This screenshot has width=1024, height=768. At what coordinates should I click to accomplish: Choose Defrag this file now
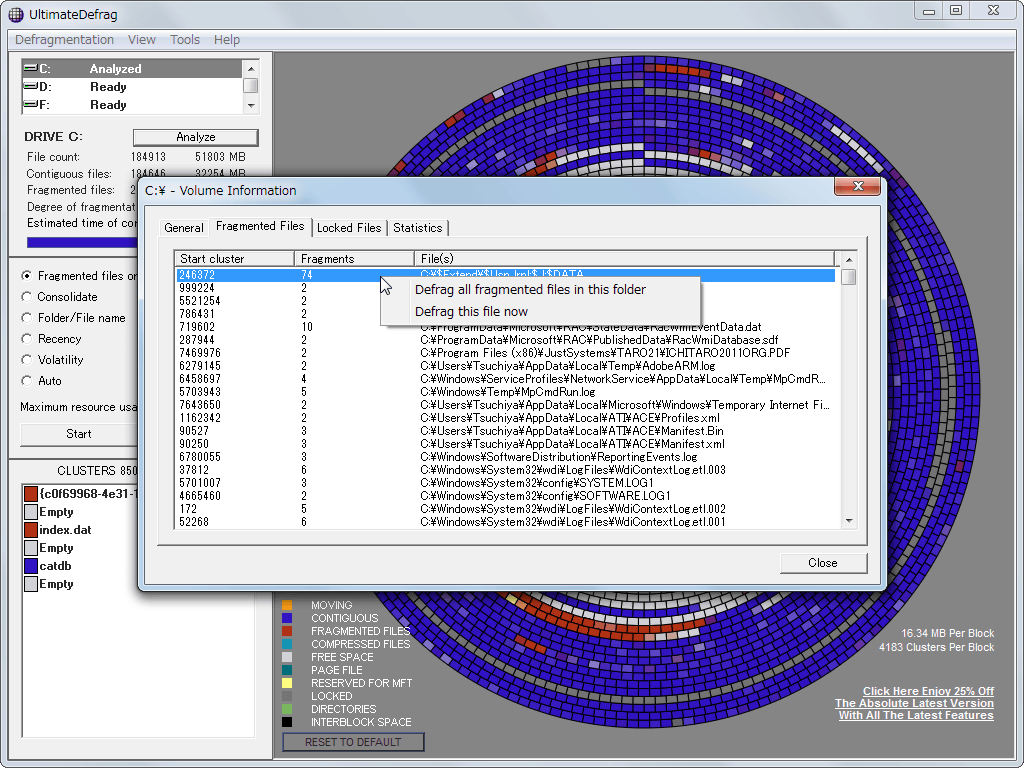click(x=471, y=312)
